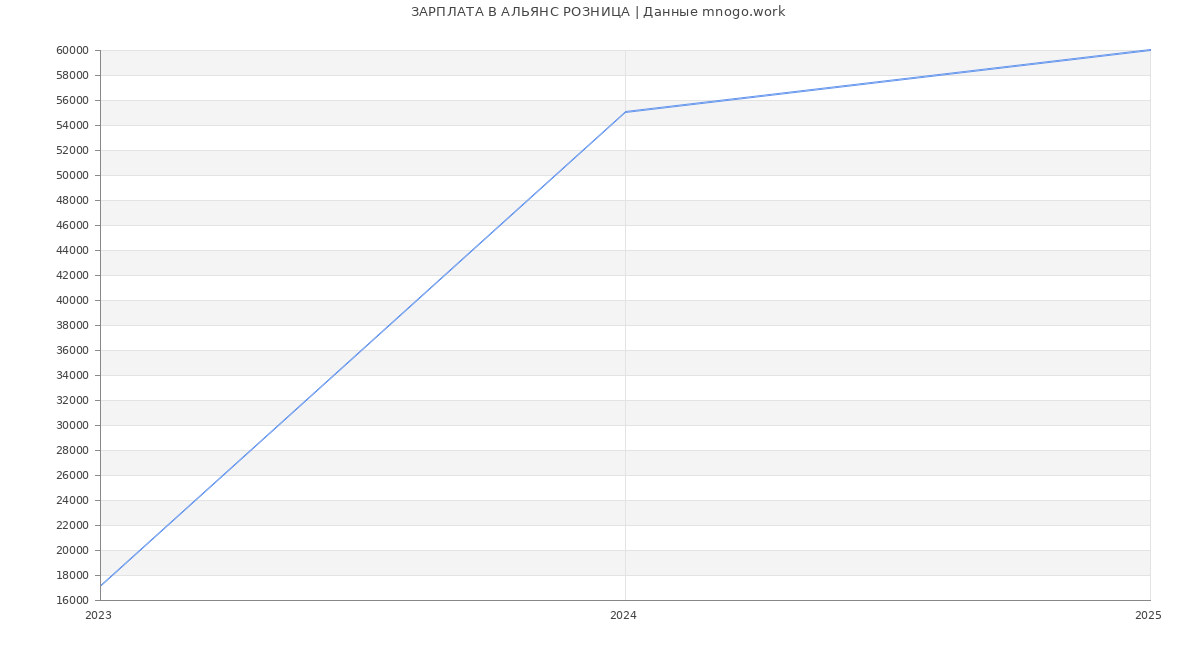Screen dimensions: 1200x650
Task: Select the line's end point at 2025
Action: (1149, 50)
